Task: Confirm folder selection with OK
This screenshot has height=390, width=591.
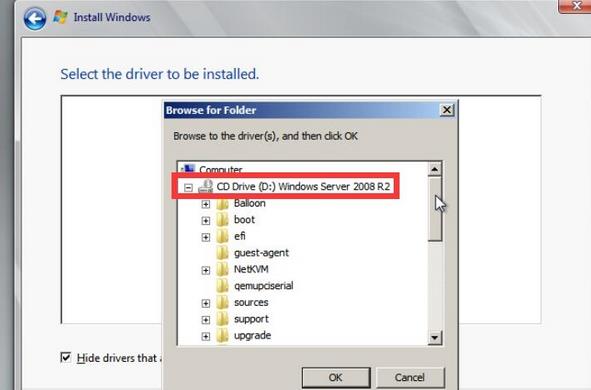Action: (x=336, y=377)
